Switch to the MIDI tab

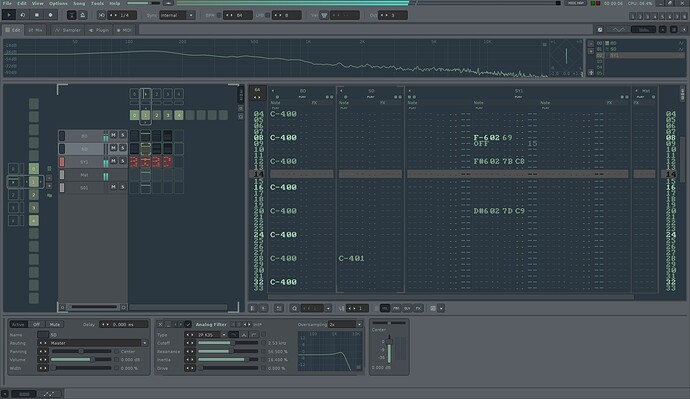(124, 30)
